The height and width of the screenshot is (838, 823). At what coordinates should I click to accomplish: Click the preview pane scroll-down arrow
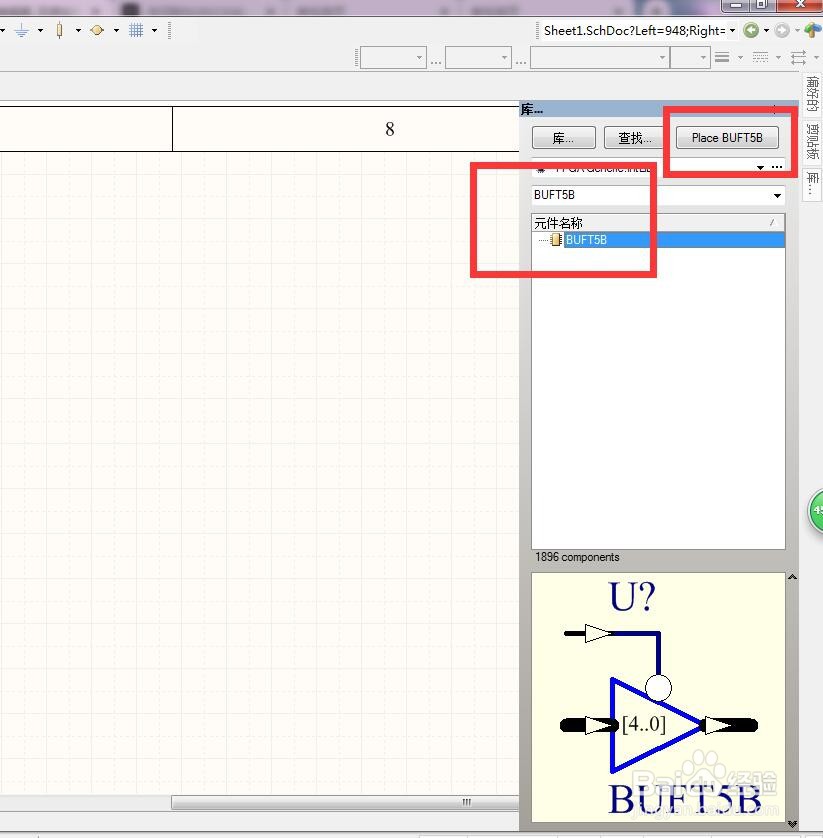[793, 824]
